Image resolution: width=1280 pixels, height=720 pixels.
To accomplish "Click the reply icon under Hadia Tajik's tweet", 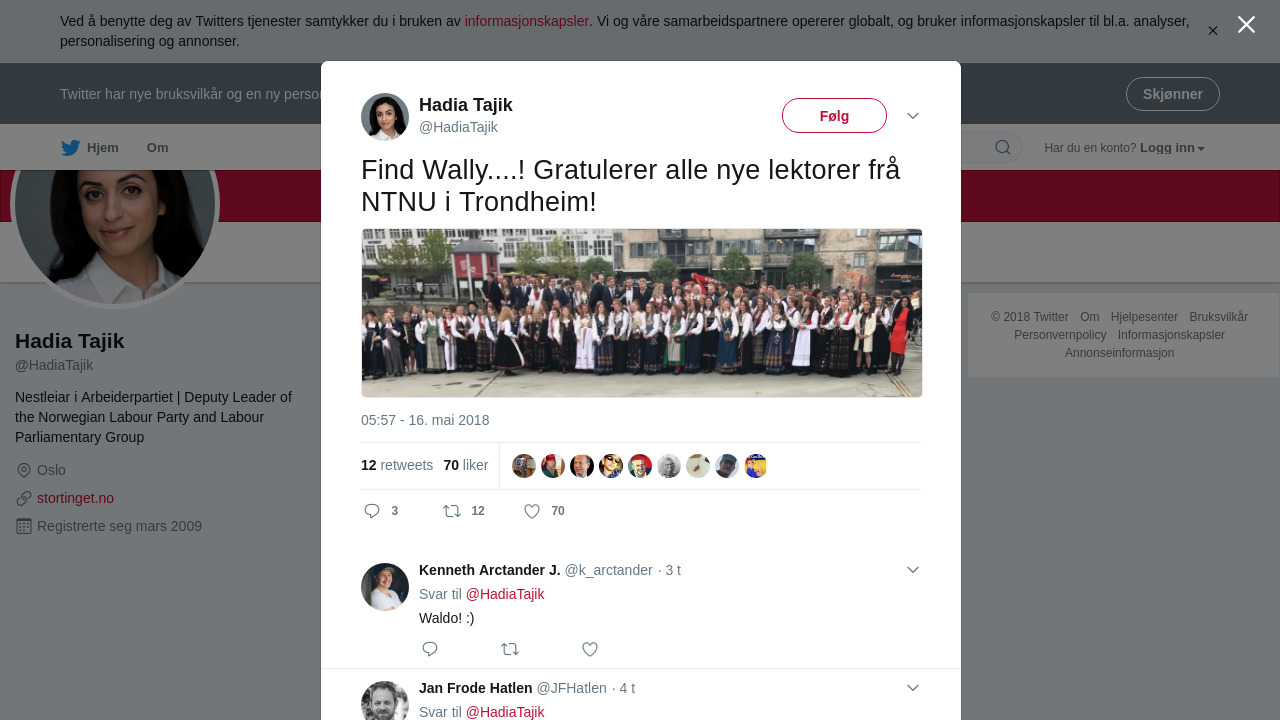I will coord(372,511).
